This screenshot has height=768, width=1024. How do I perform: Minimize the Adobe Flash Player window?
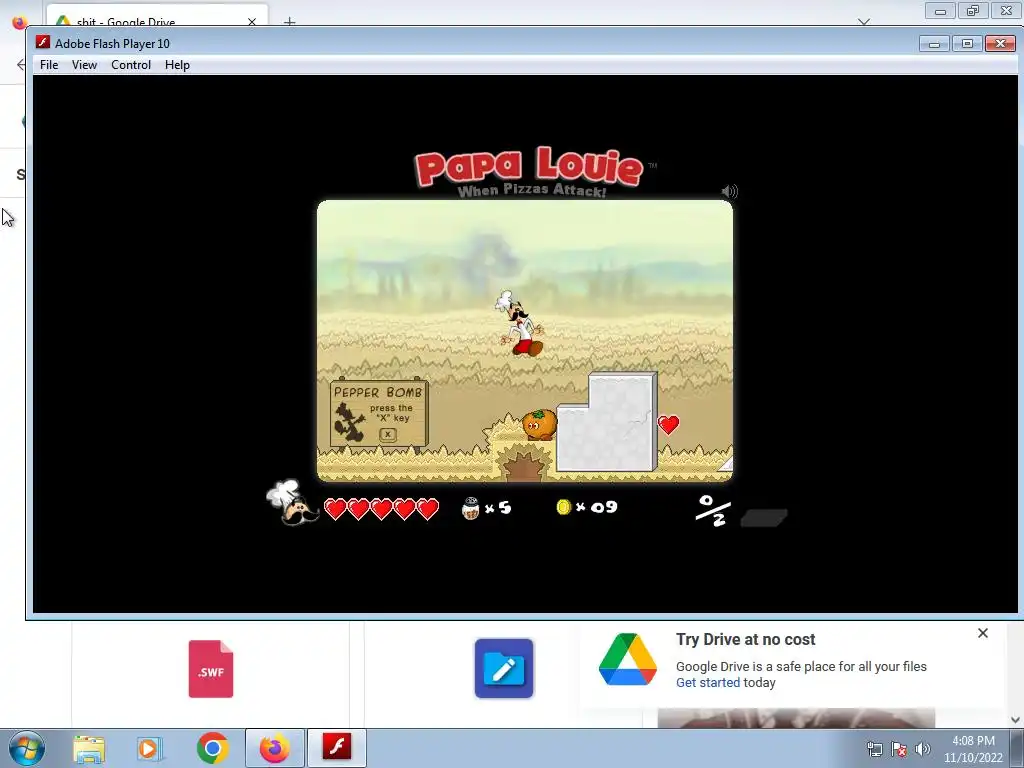935,44
